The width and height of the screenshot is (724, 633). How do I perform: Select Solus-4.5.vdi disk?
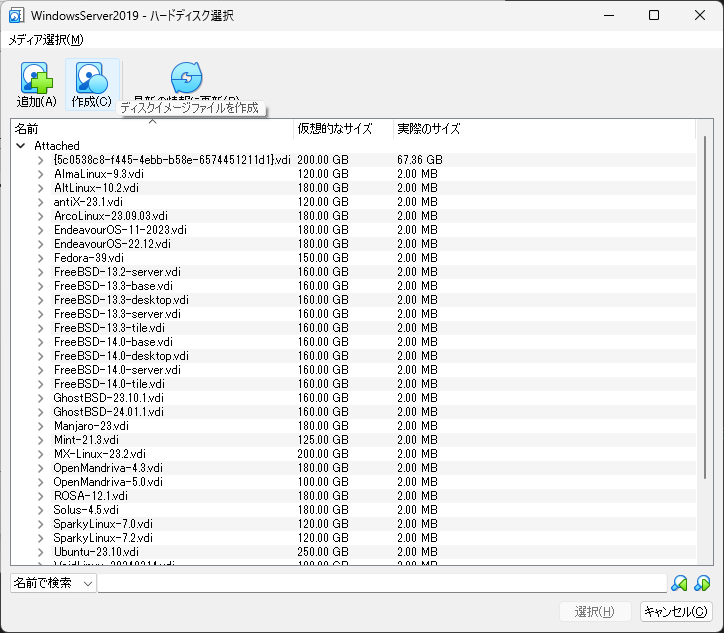point(86,510)
